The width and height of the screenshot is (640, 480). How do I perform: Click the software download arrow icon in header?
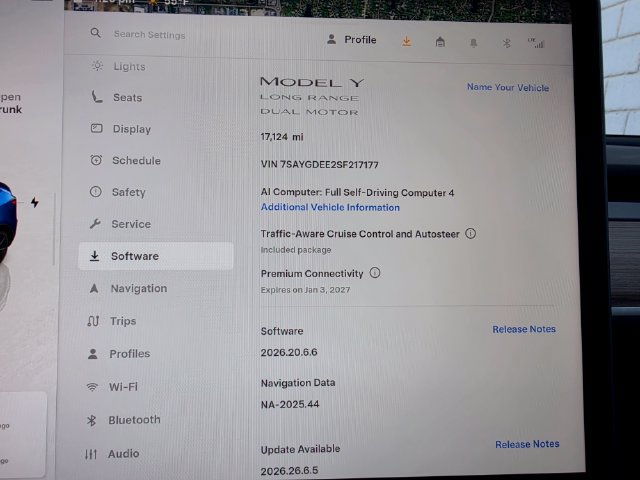pos(407,42)
